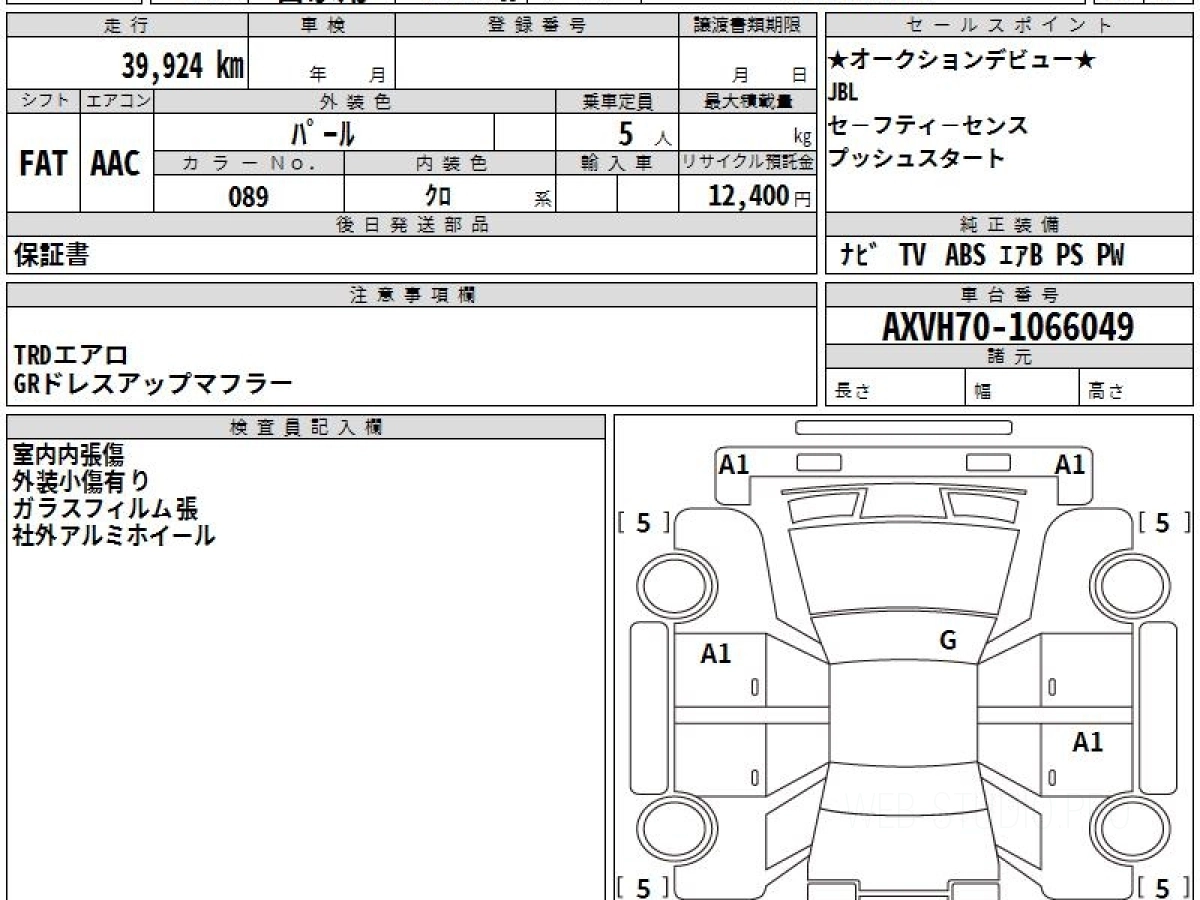The image size is (1200, 900).
Task: Select the 幅 dimension cell
Action: 1022,388
